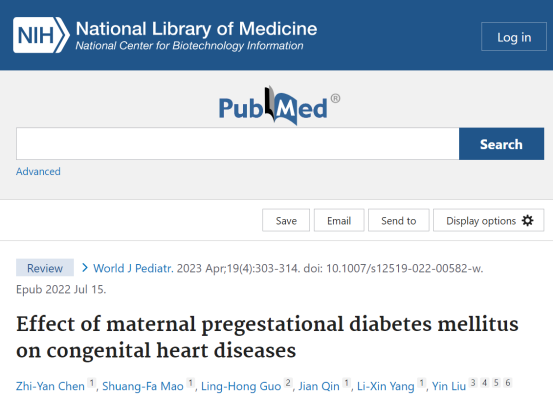Screen dimensions: 554x399
Task: Click National Library of Medicine header title
Action: coord(196,29)
